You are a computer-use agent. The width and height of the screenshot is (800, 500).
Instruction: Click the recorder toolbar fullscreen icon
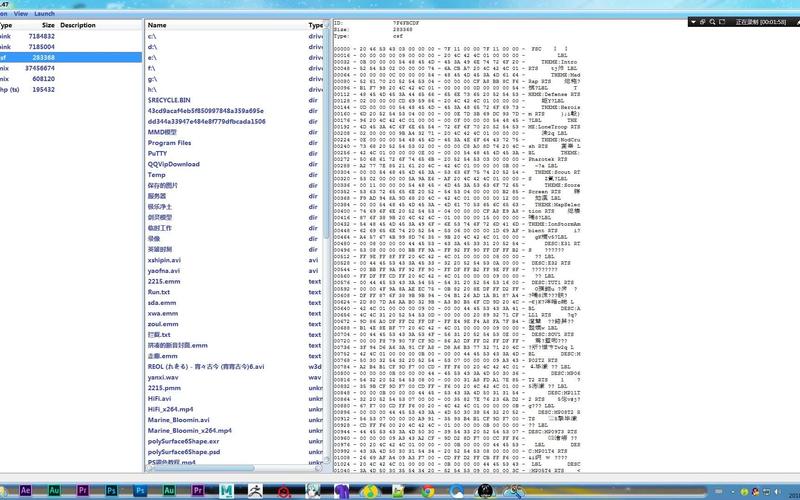coord(722,22)
